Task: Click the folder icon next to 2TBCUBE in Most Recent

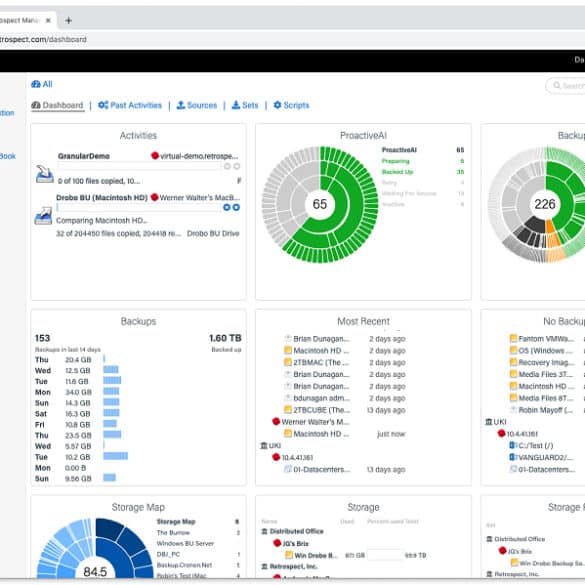Action: point(288,410)
